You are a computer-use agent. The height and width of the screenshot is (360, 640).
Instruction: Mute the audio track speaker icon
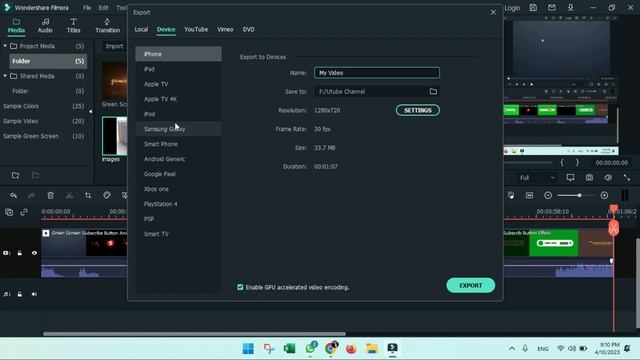34,294
